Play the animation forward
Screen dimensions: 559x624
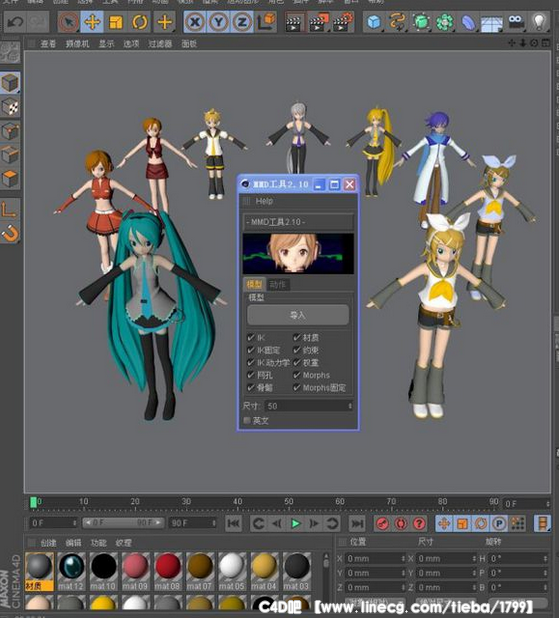pos(295,523)
